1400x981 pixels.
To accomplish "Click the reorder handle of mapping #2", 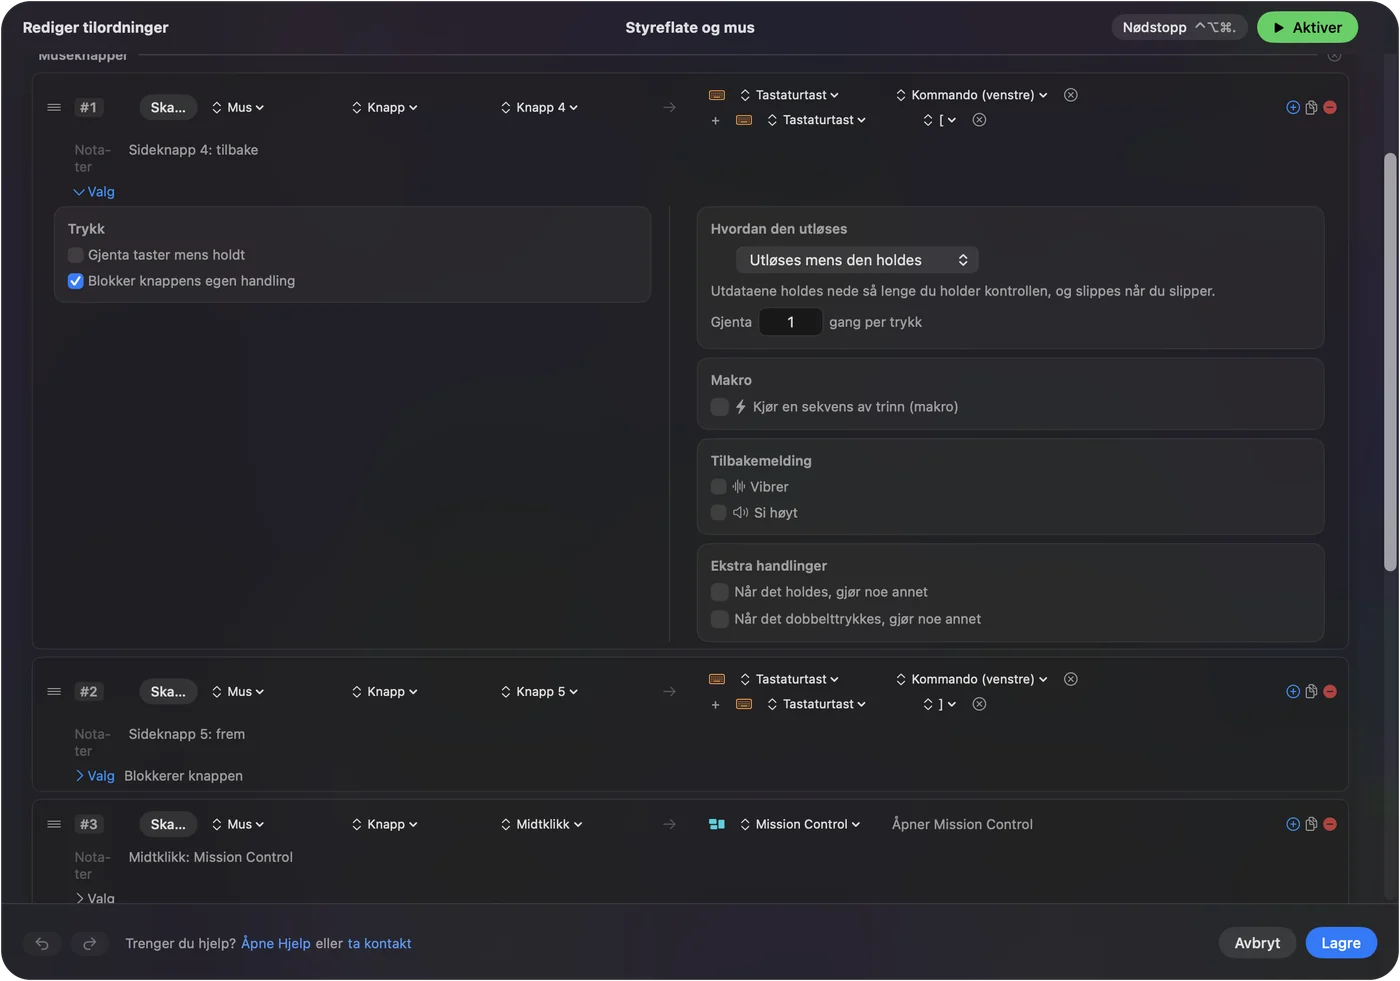I will coord(54,691).
